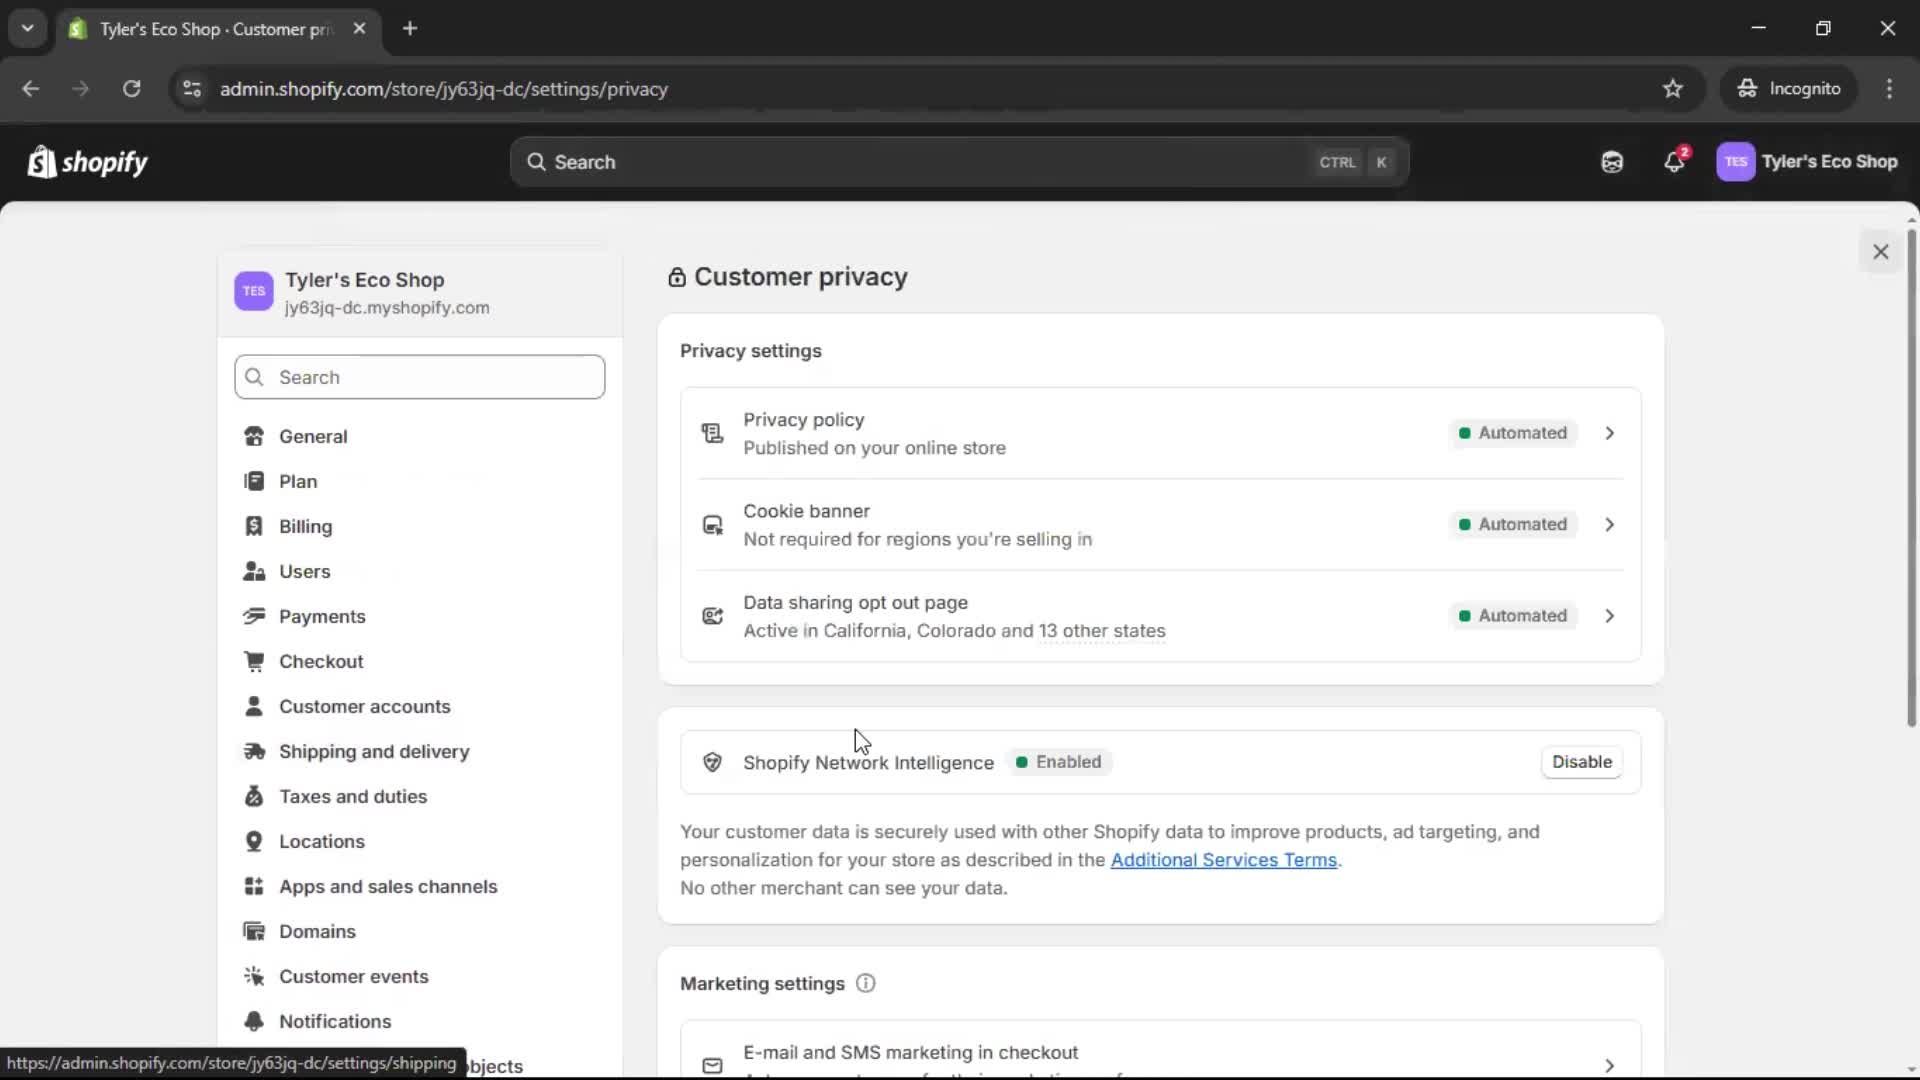Open the notifications bell with 2 alerts
Screen dimensions: 1920x1080
pyautogui.click(x=1675, y=162)
